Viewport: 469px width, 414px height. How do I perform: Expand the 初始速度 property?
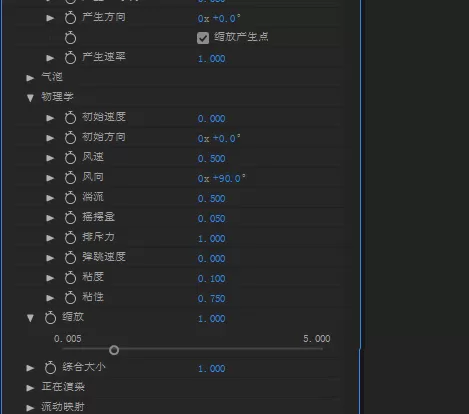[50, 118]
